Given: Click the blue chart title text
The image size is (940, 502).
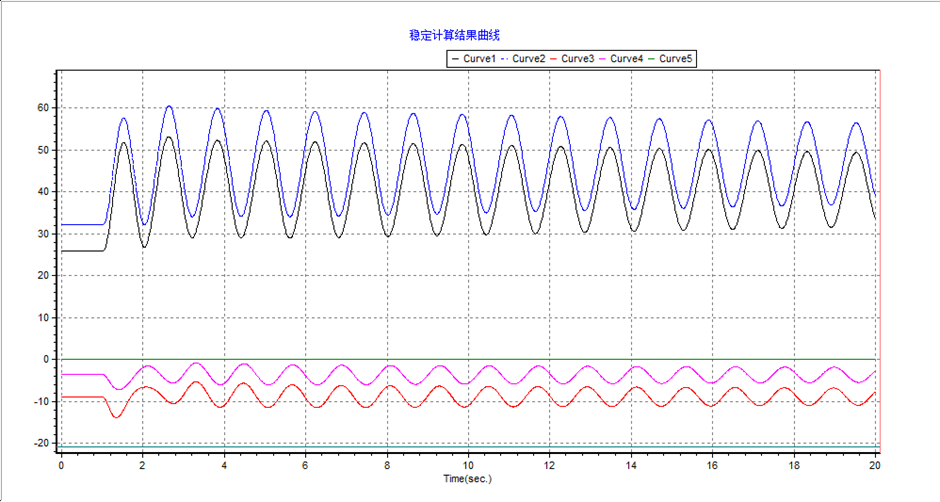Looking at the screenshot, I should [447, 35].
